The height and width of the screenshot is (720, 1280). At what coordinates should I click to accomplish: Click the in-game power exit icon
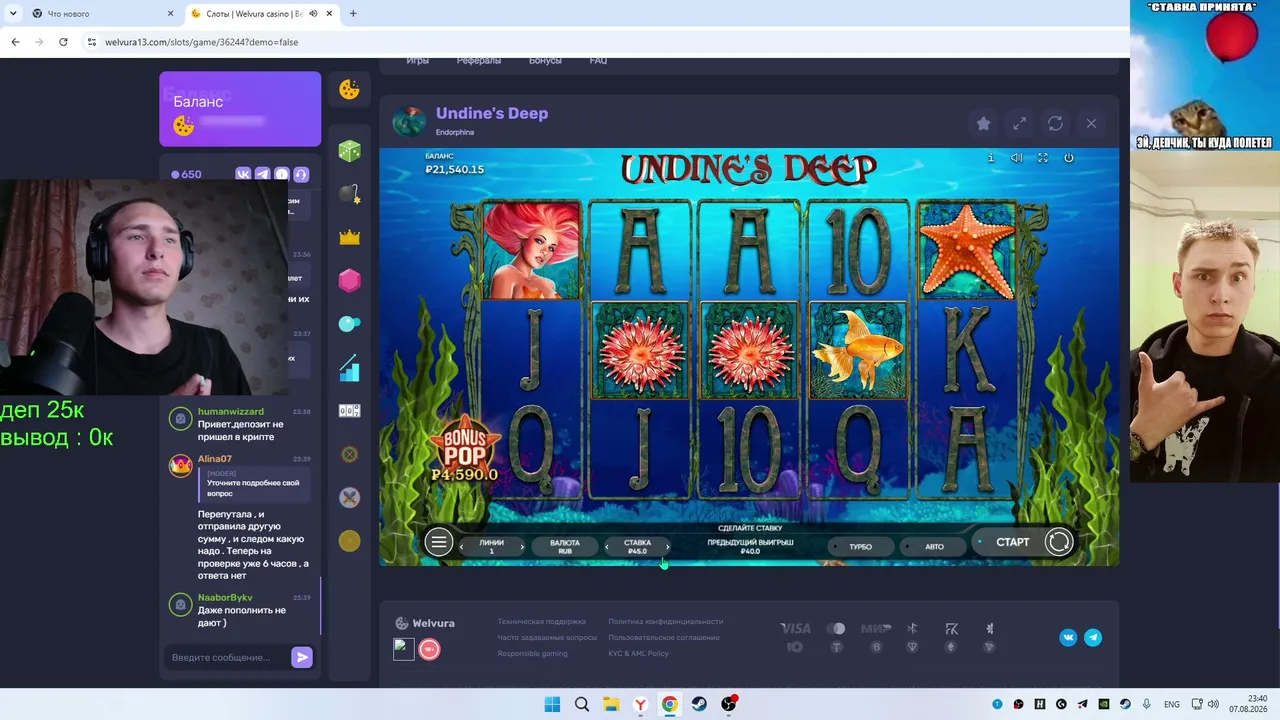click(x=1068, y=158)
